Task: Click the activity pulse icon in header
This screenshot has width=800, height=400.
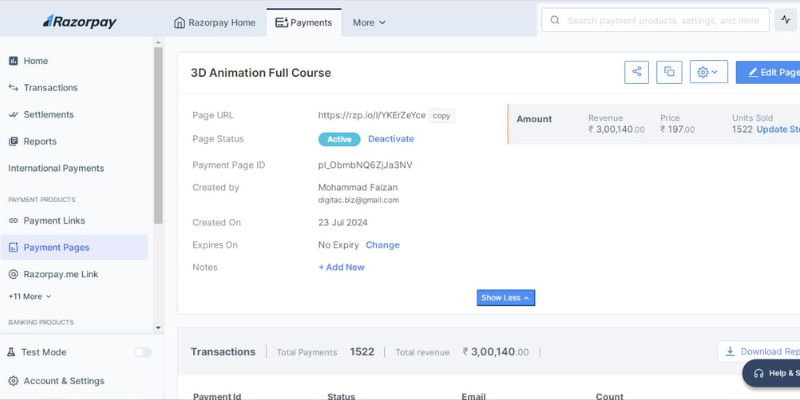Action: click(x=785, y=20)
